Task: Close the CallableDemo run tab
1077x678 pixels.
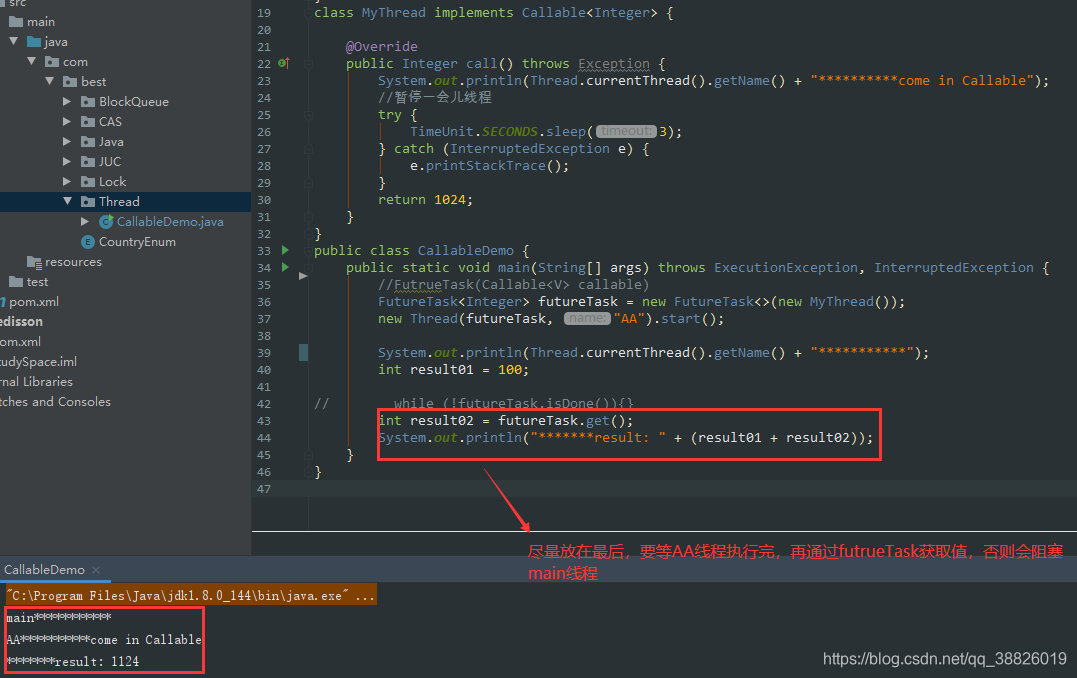Action: [96, 569]
